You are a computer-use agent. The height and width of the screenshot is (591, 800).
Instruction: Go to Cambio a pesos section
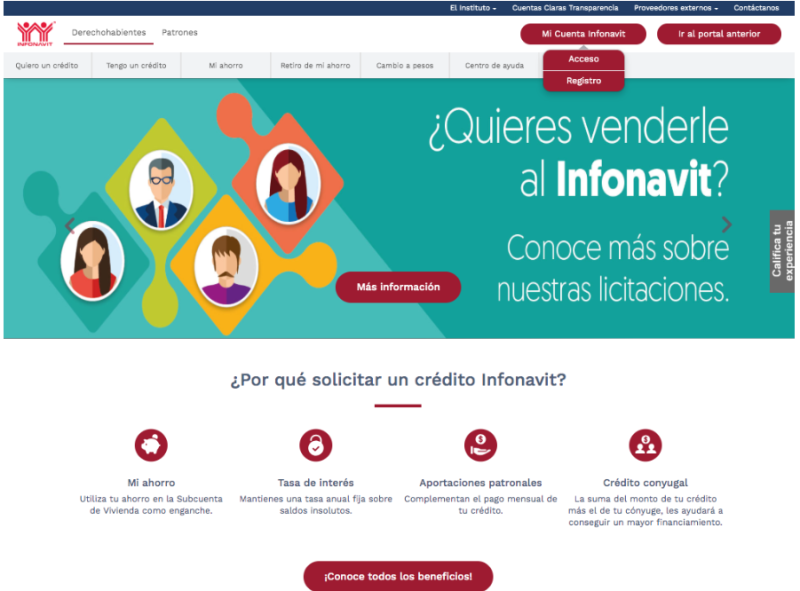tap(405, 65)
